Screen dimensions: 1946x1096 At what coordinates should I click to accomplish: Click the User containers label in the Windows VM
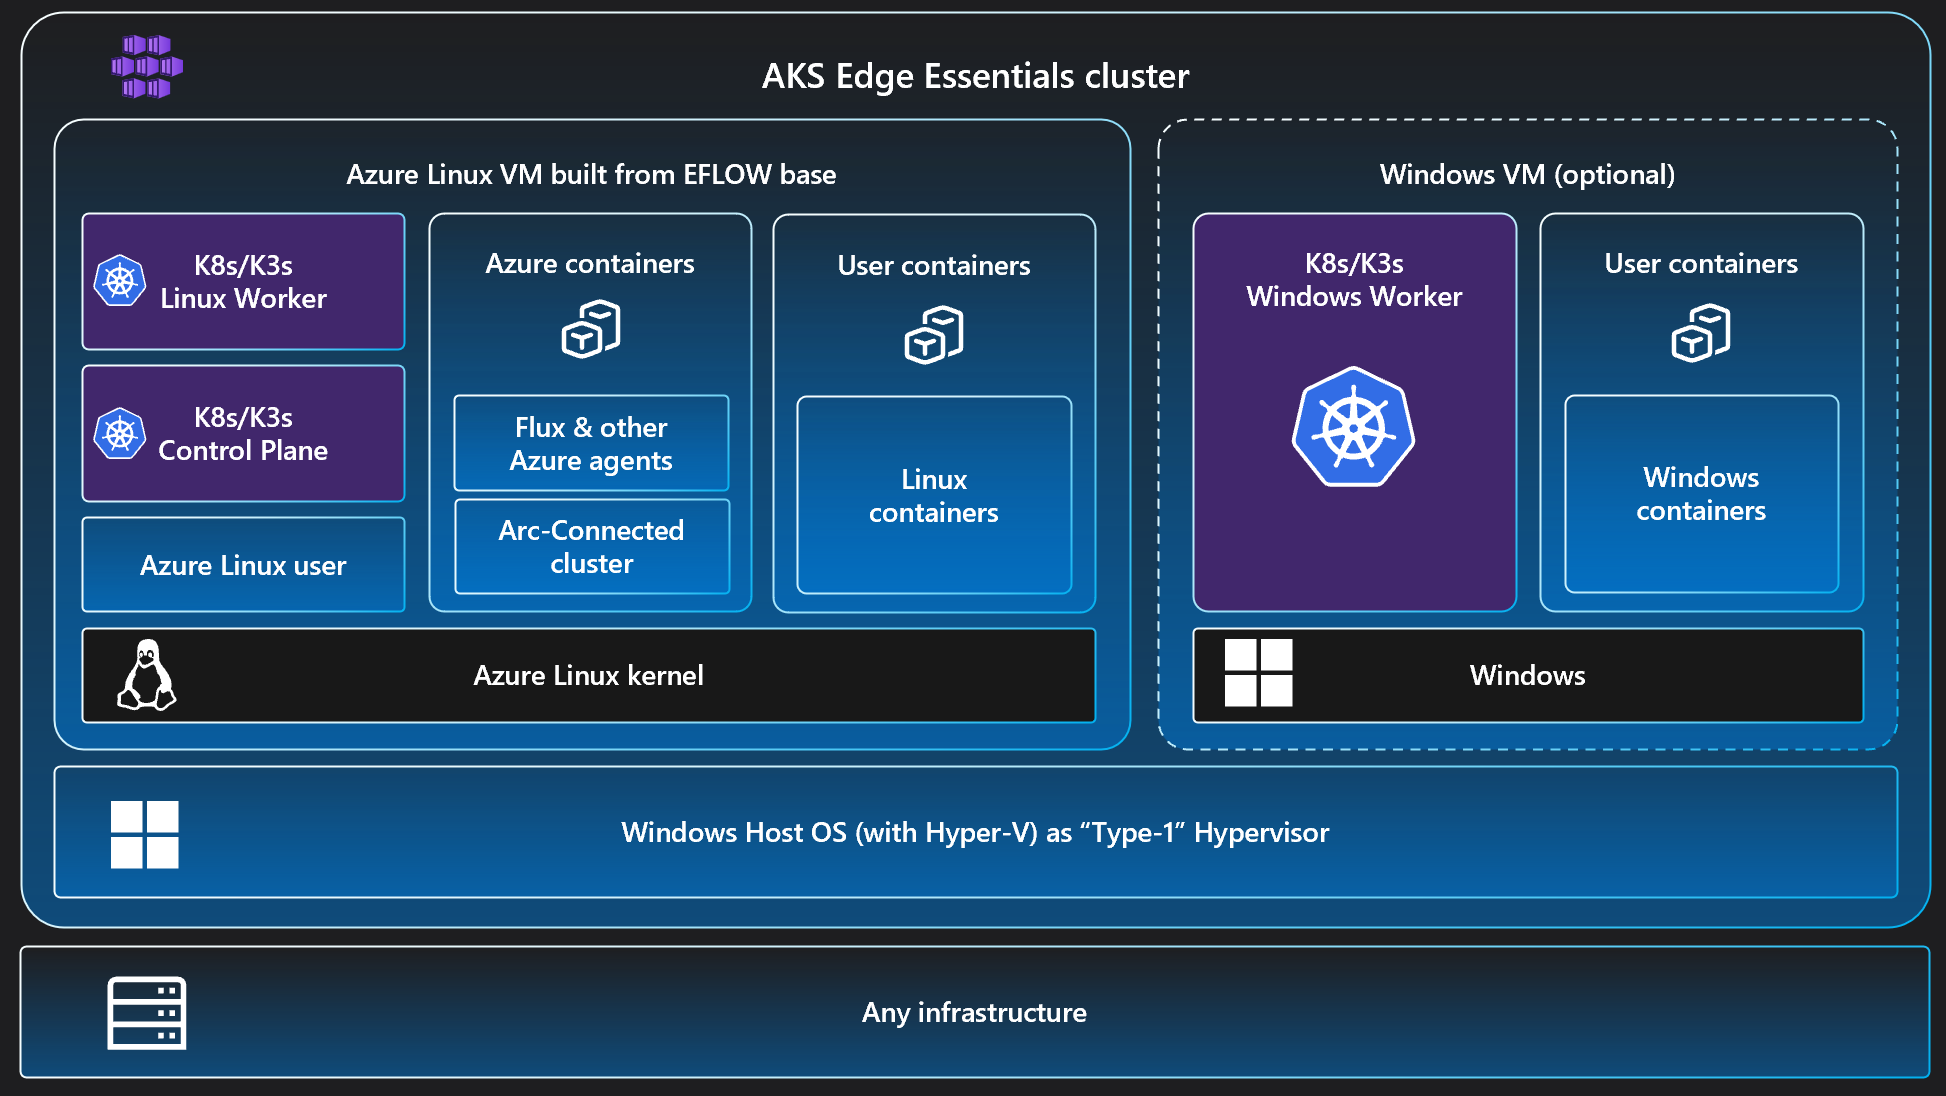pos(1701,263)
